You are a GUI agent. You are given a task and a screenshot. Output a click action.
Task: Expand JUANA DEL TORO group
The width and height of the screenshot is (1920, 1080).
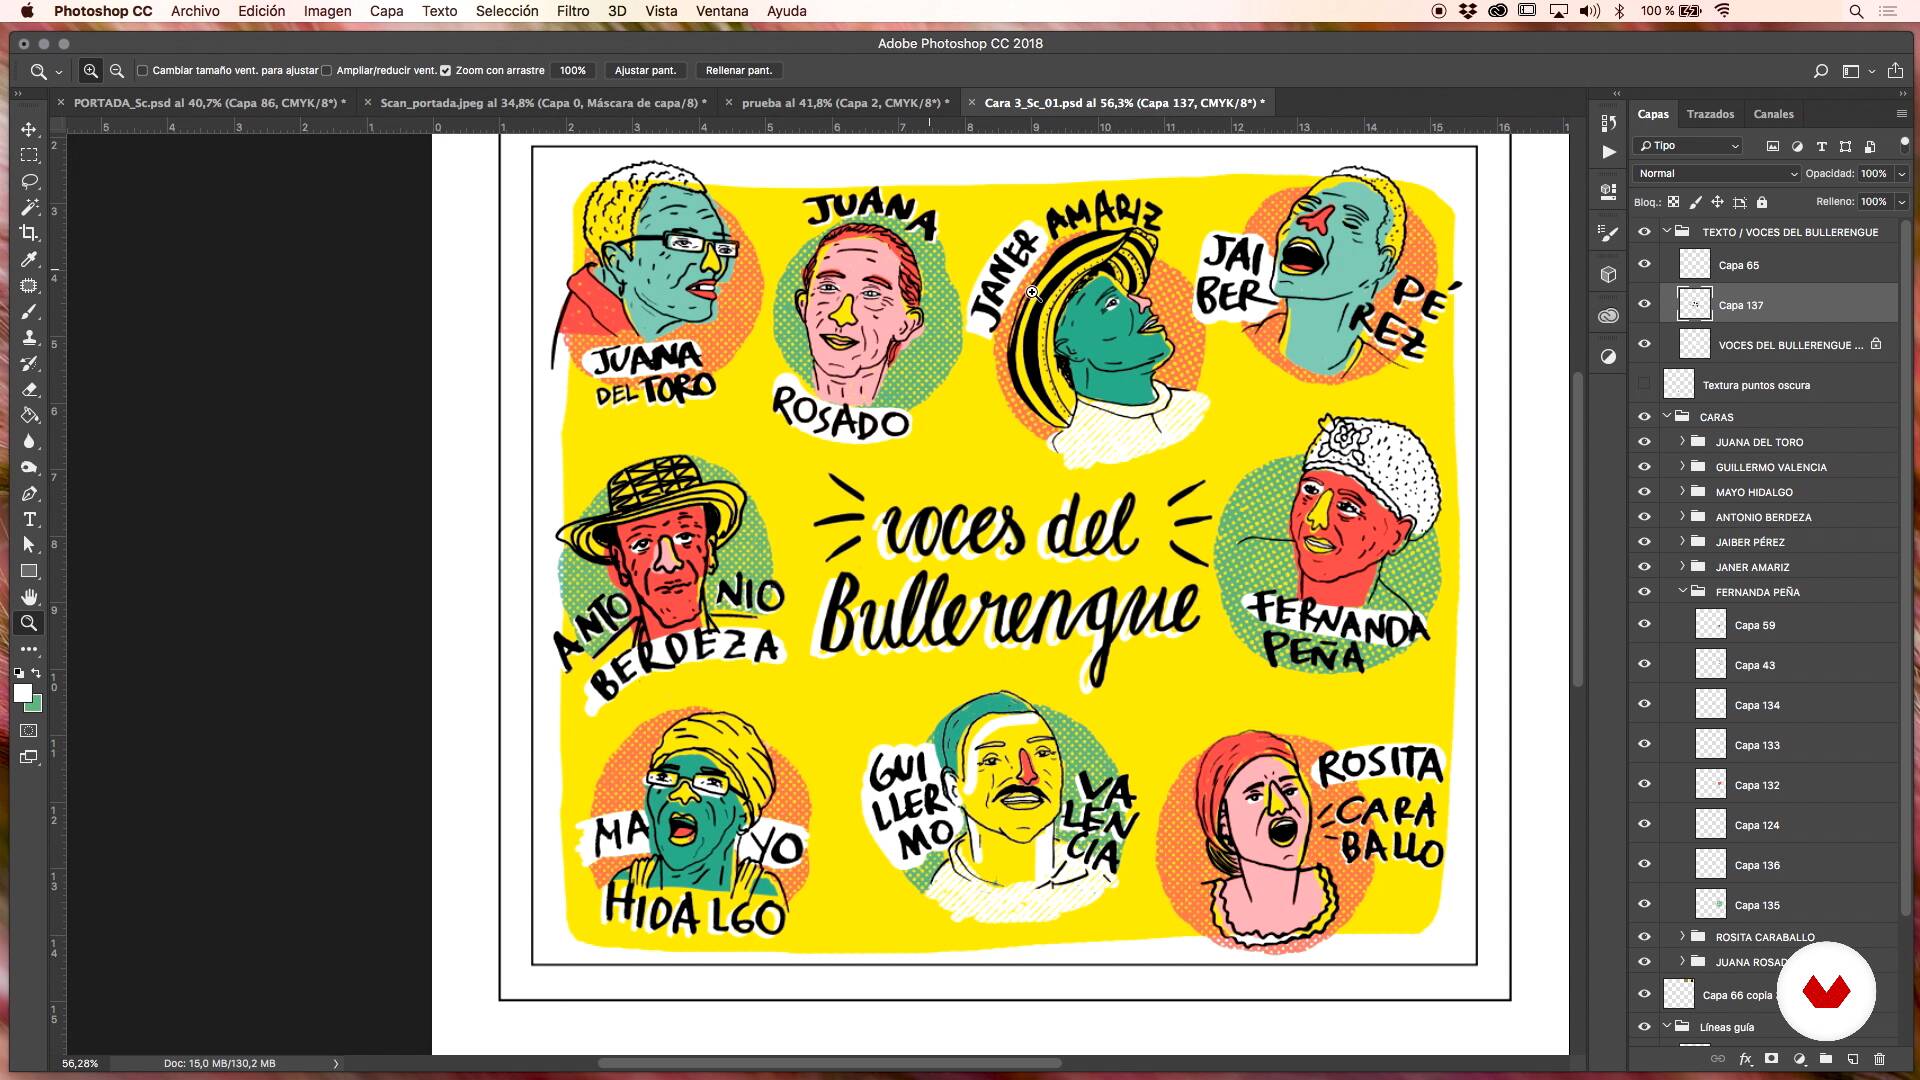[x=1682, y=441]
